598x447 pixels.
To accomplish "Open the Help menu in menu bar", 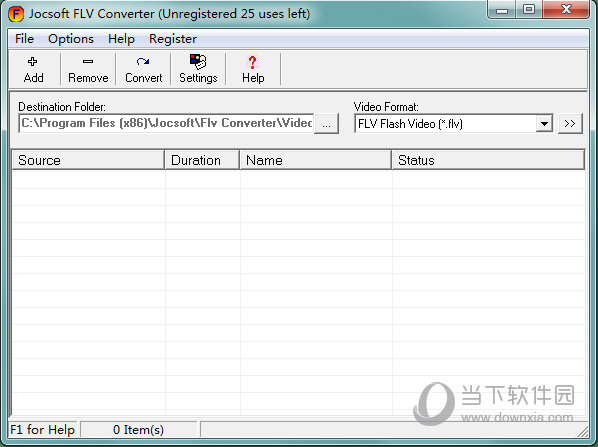I will 121,39.
